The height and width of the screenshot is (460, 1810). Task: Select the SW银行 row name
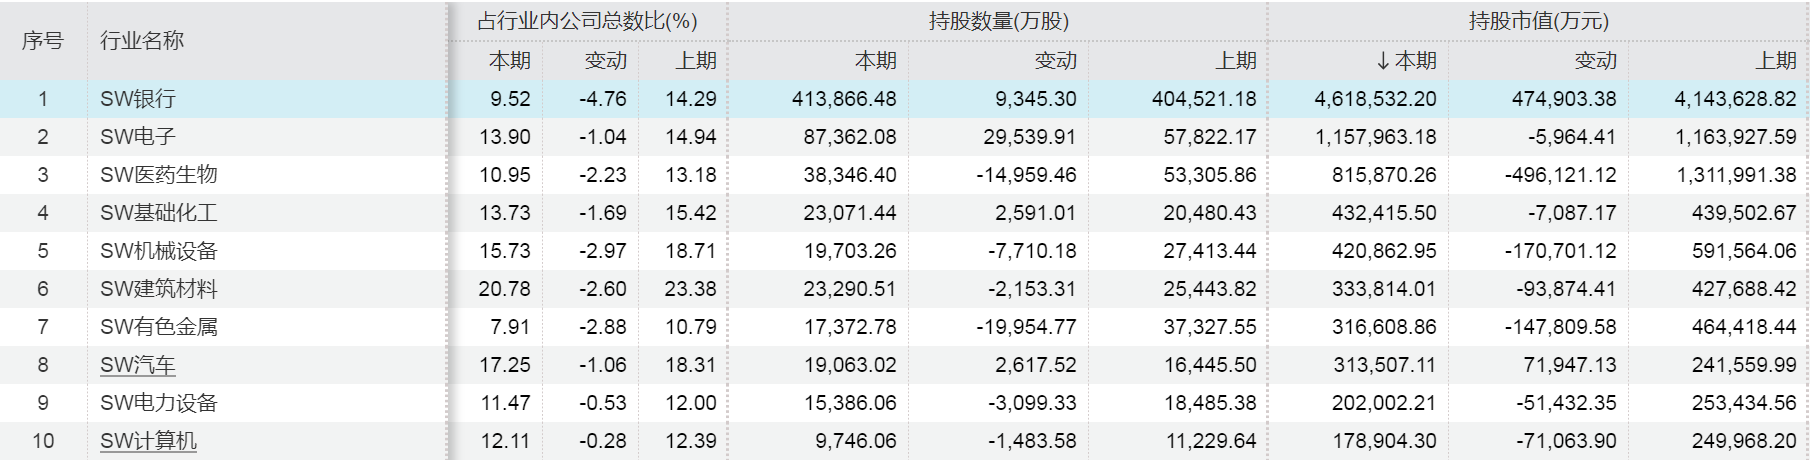(x=138, y=99)
